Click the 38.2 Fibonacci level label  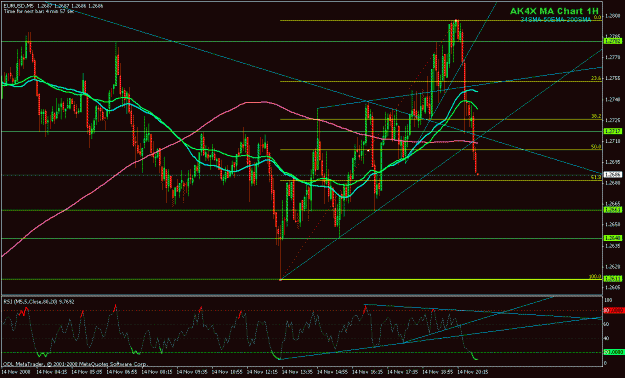pos(596,116)
